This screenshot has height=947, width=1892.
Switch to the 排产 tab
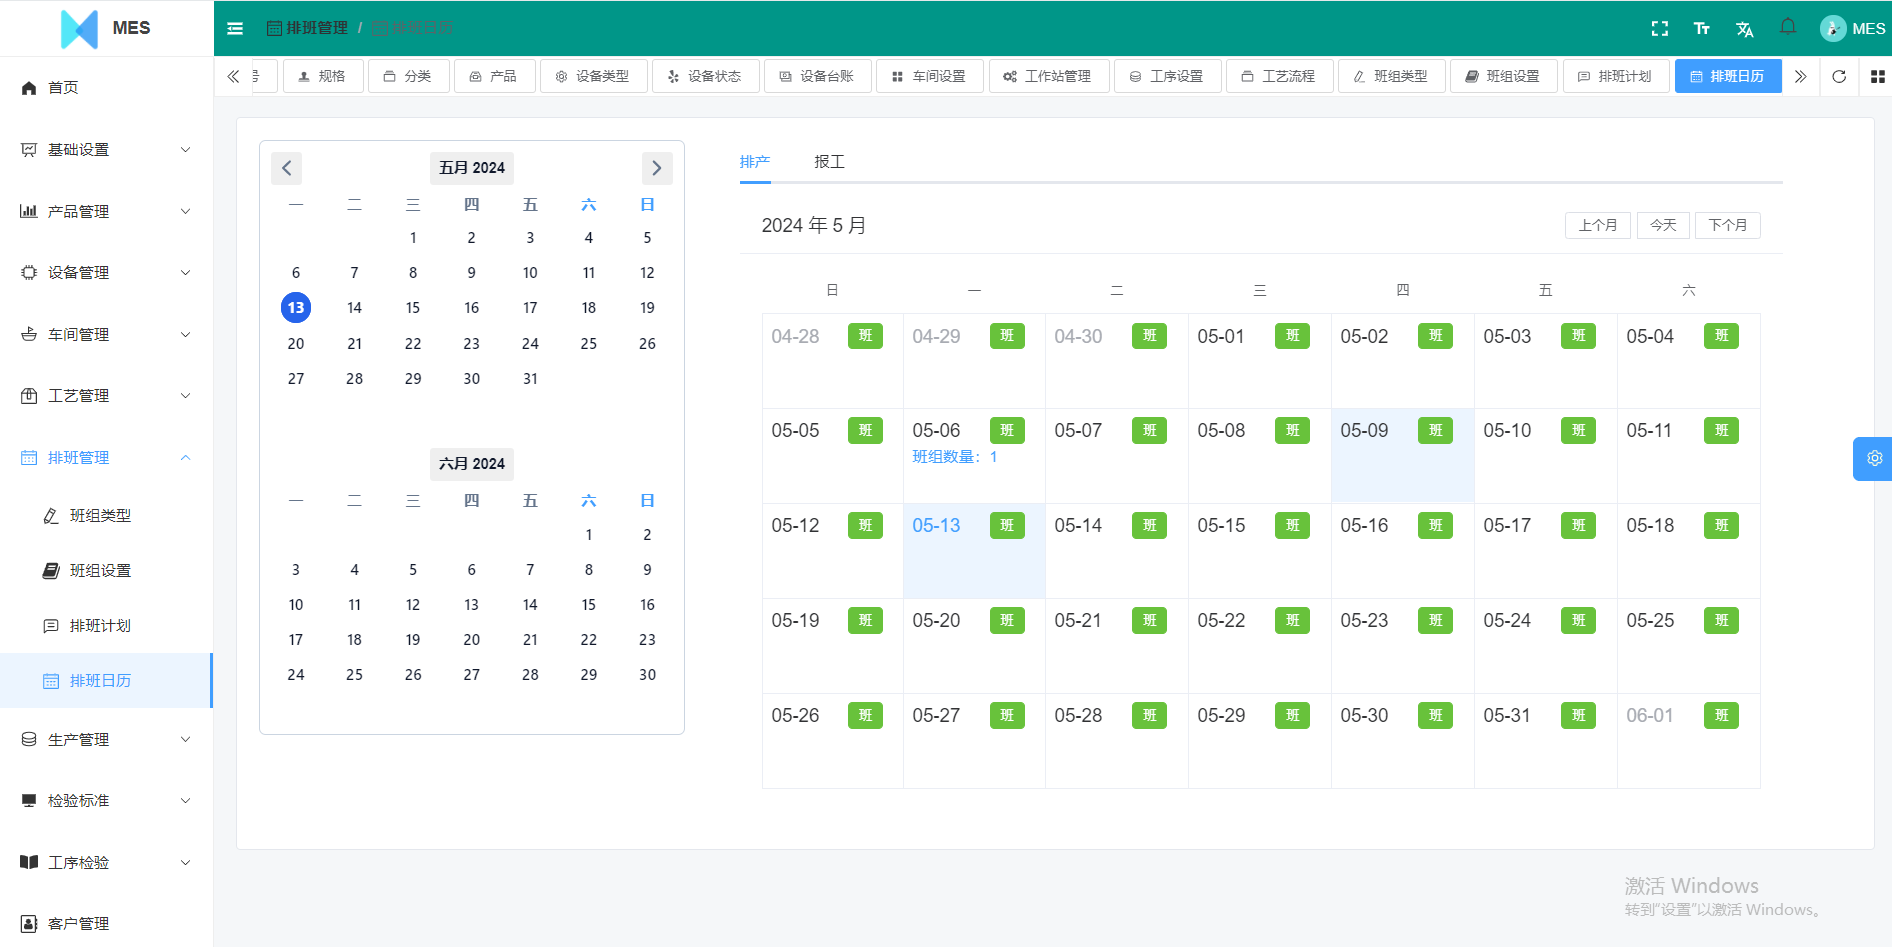pyautogui.click(x=755, y=162)
